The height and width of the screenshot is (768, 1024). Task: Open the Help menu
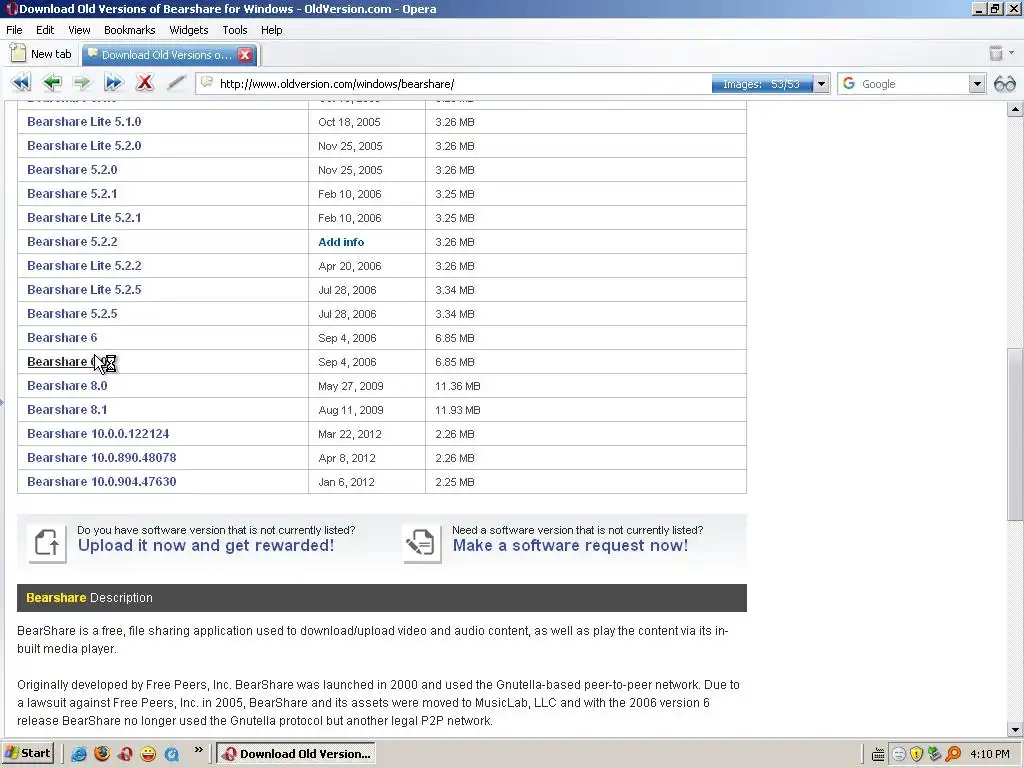pos(272,30)
